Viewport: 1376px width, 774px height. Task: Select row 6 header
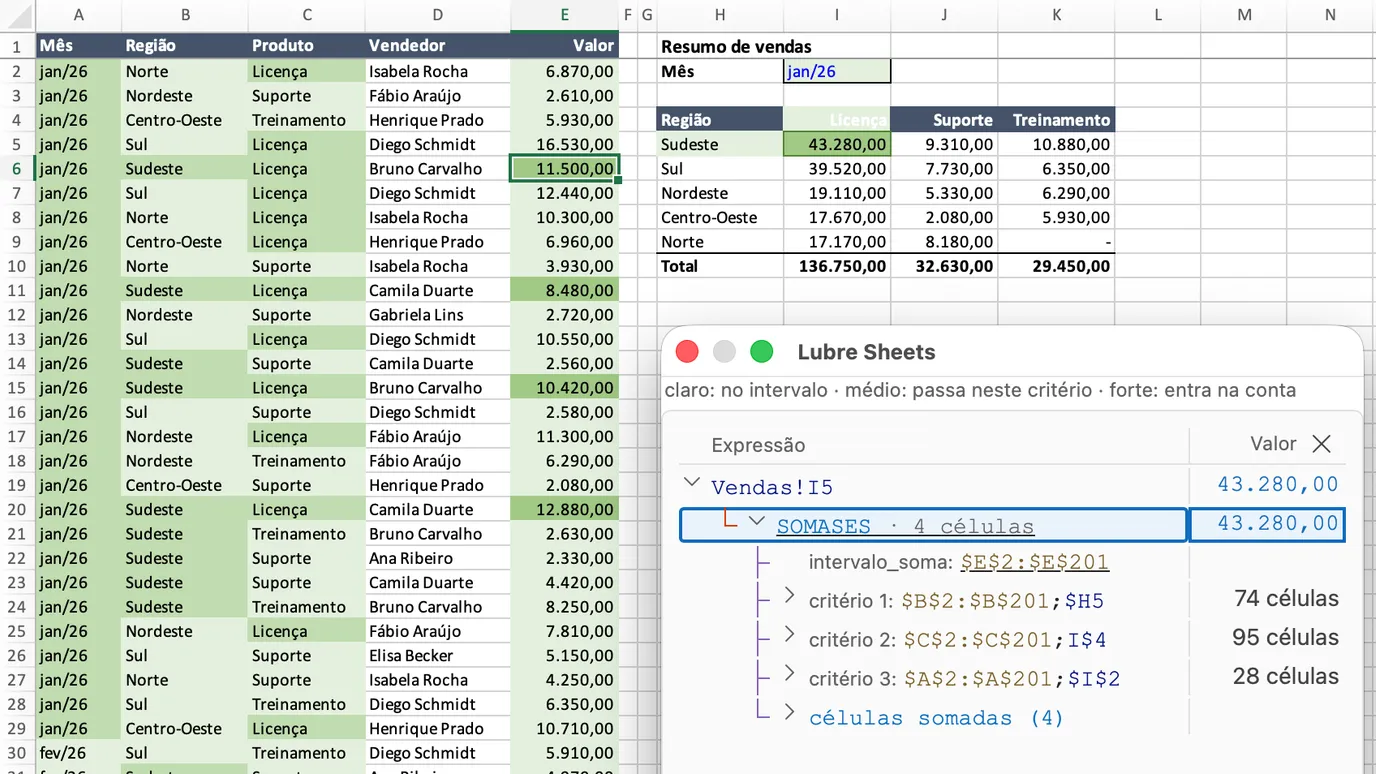(x=17, y=169)
